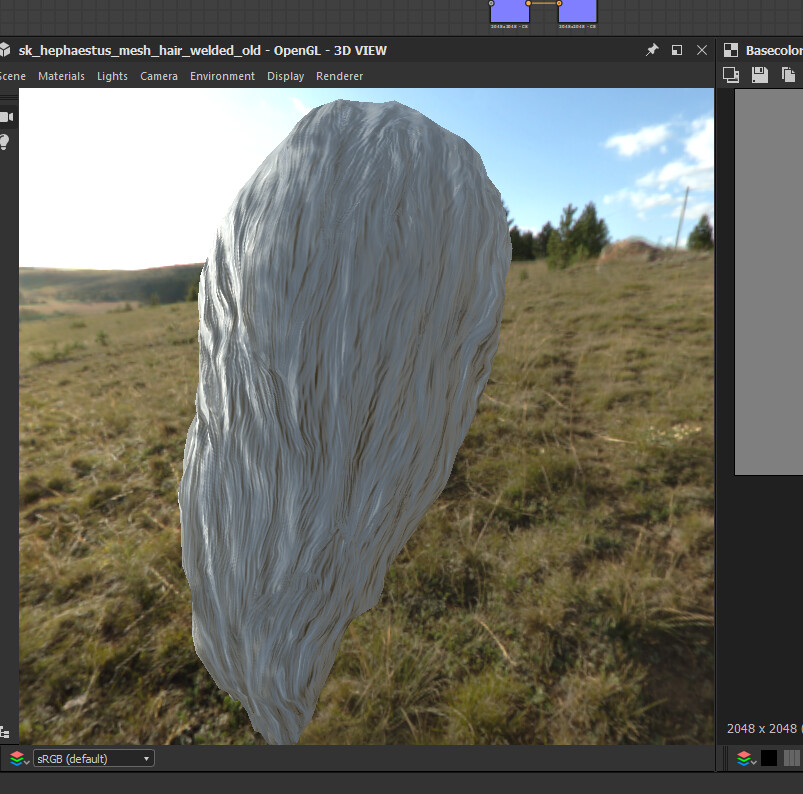Close the 3D VIEW panel
This screenshot has height=794, width=803.
(702, 50)
